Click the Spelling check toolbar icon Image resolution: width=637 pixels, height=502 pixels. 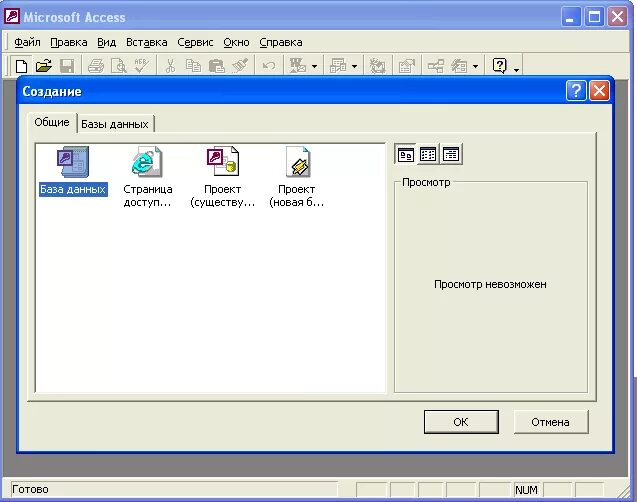pyautogui.click(x=142, y=65)
